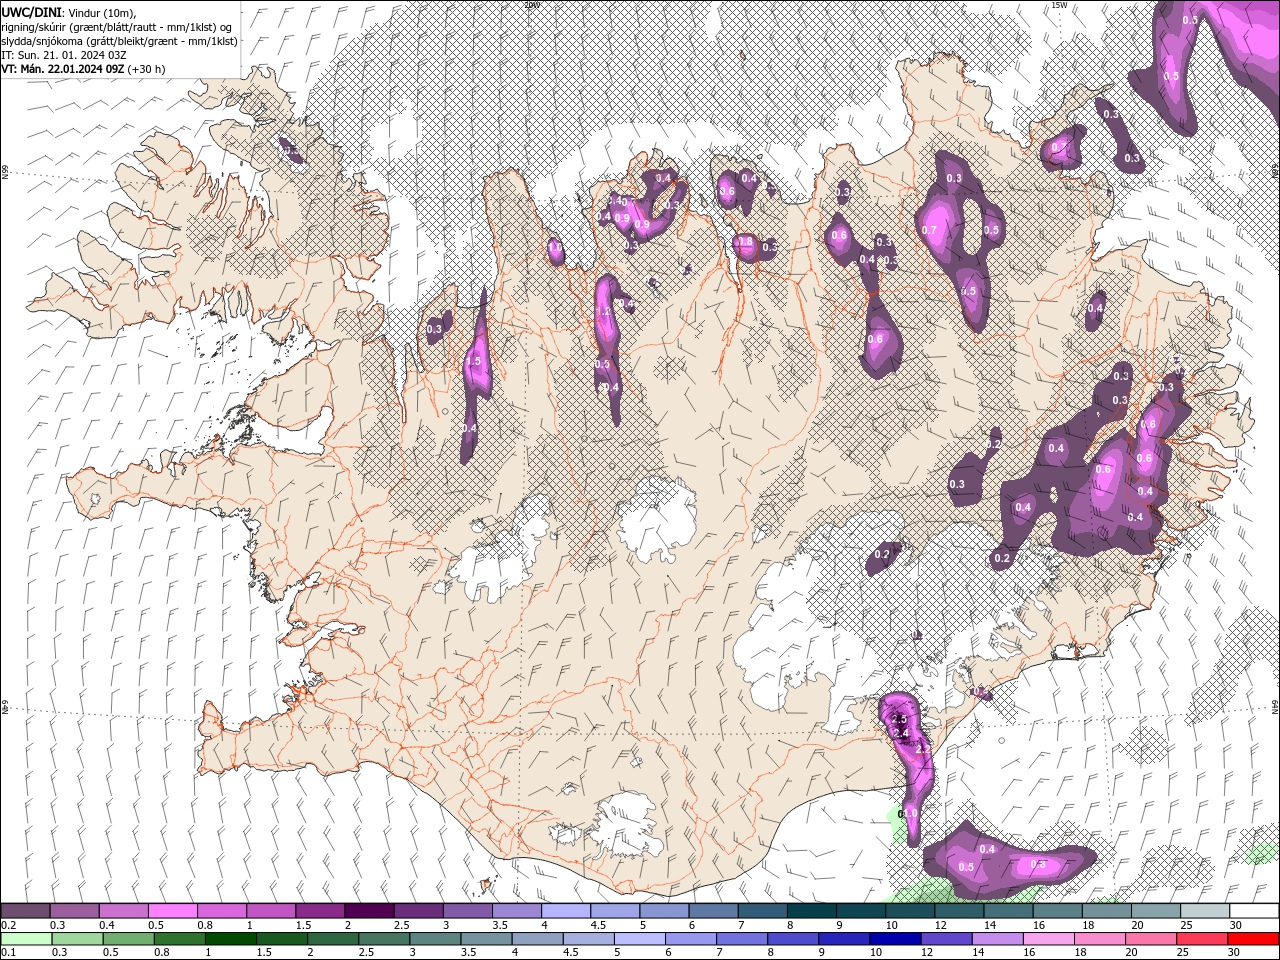Pick the darkest purple swatch labelled 2 in the upper legend
Image resolution: width=1280 pixels, height=960 pixels.
[x=369, y=911]
